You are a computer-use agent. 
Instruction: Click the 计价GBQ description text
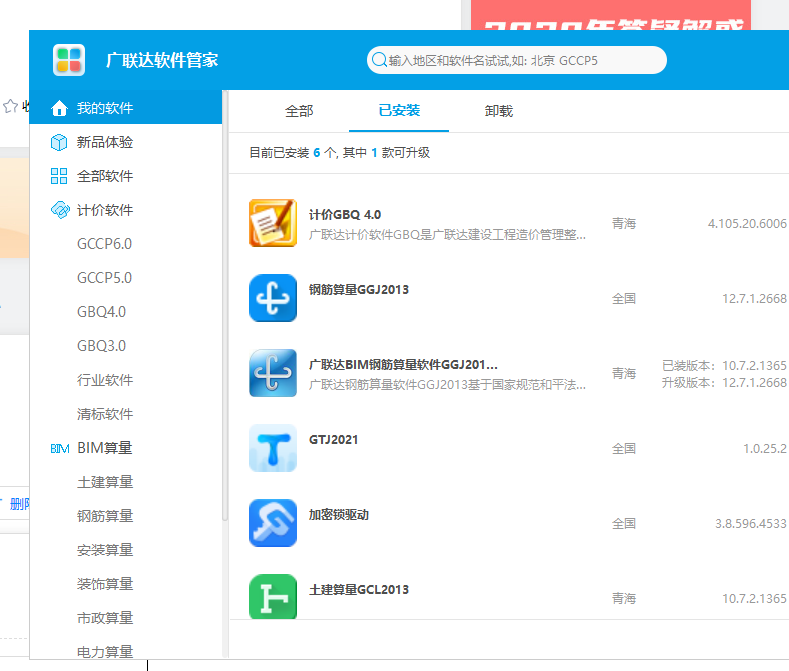(x=447, y=235)
